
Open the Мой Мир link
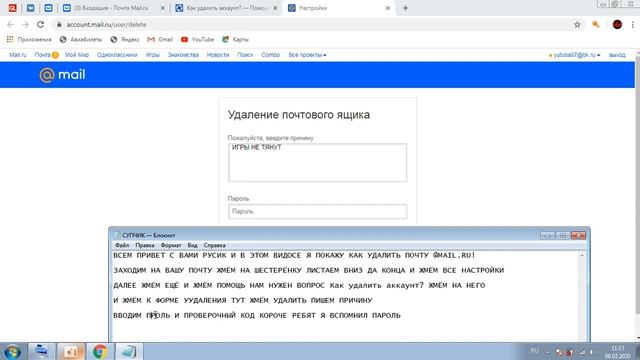[x=77, y=55]
